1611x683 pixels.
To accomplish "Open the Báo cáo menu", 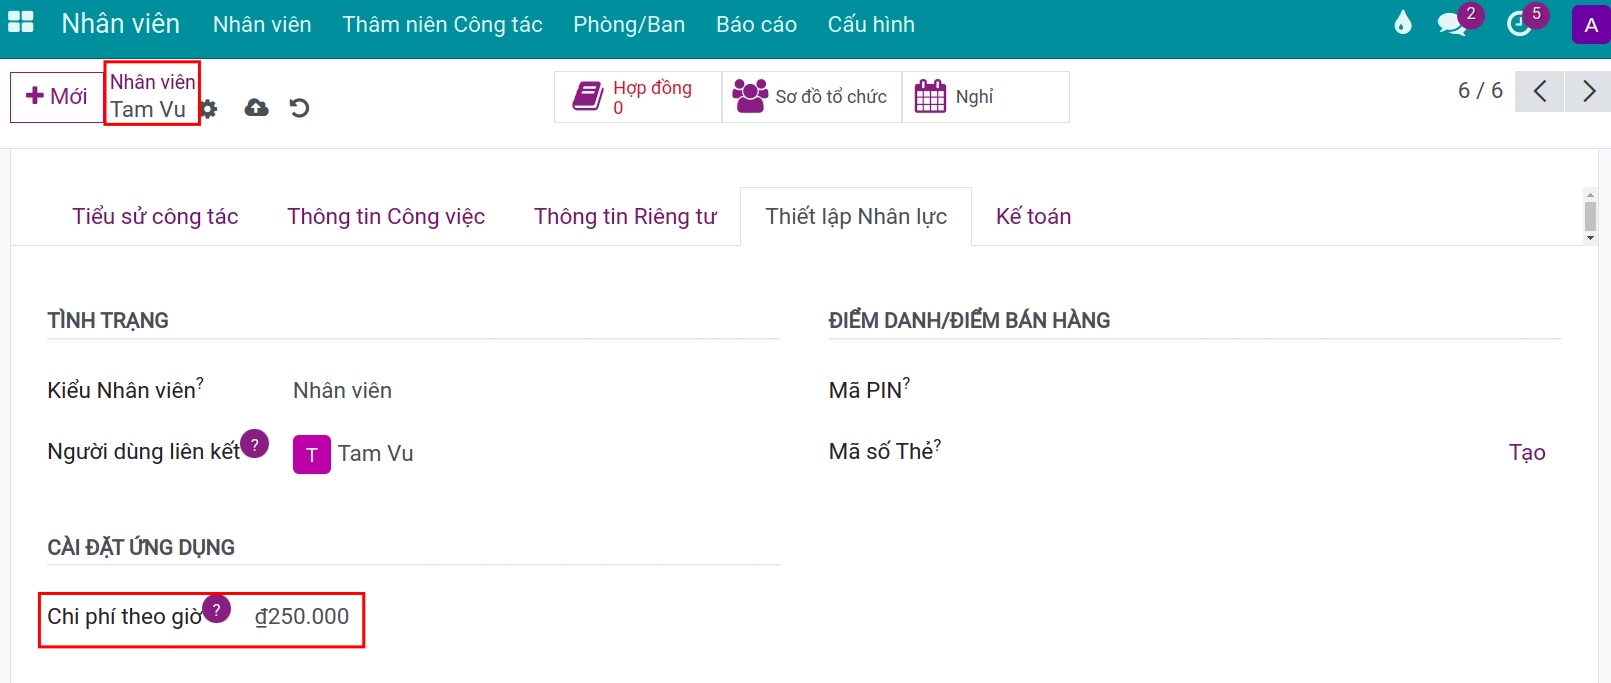I will pyautogui.click(x=756, y=24).
